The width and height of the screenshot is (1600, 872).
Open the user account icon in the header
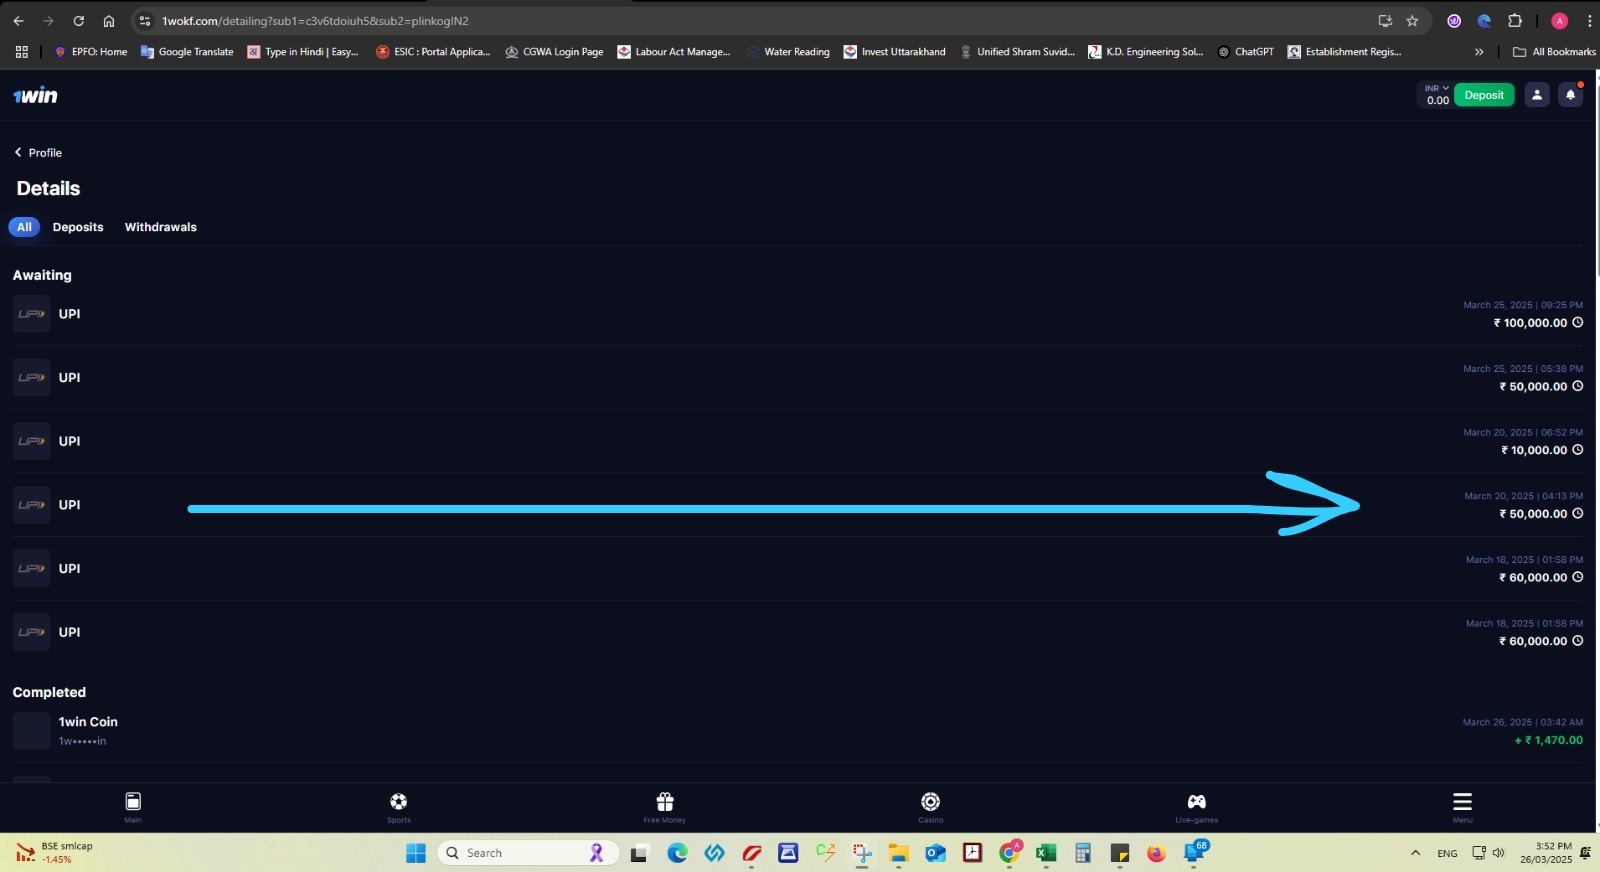click(1537, 95)
